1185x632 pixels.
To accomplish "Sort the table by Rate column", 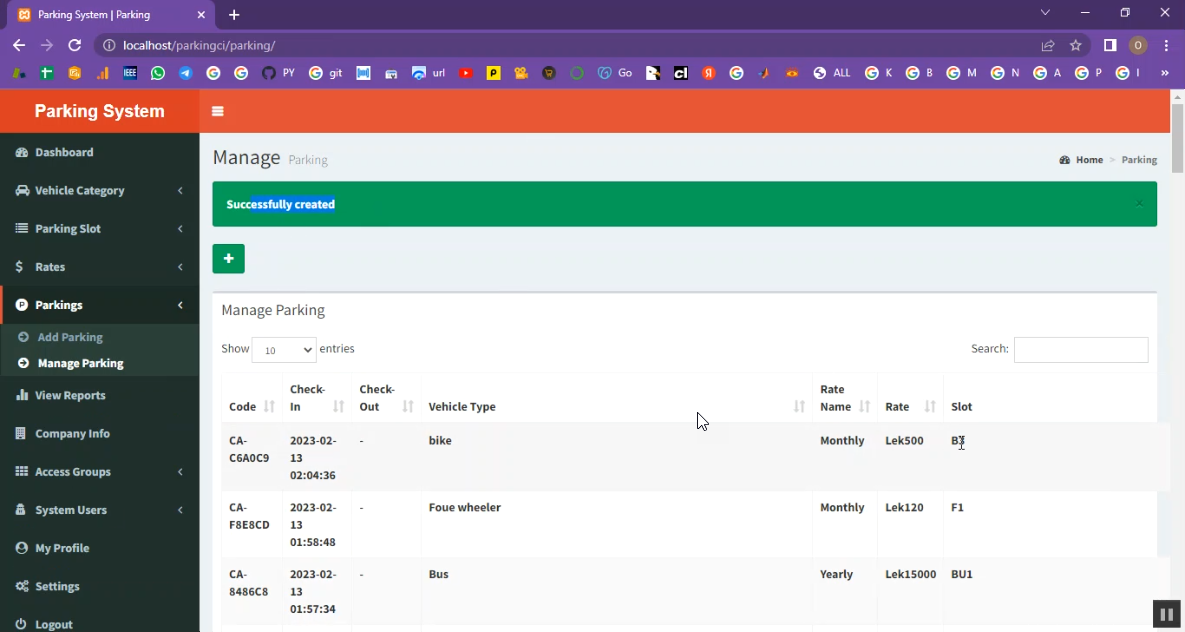I will [x=910, y=407].
